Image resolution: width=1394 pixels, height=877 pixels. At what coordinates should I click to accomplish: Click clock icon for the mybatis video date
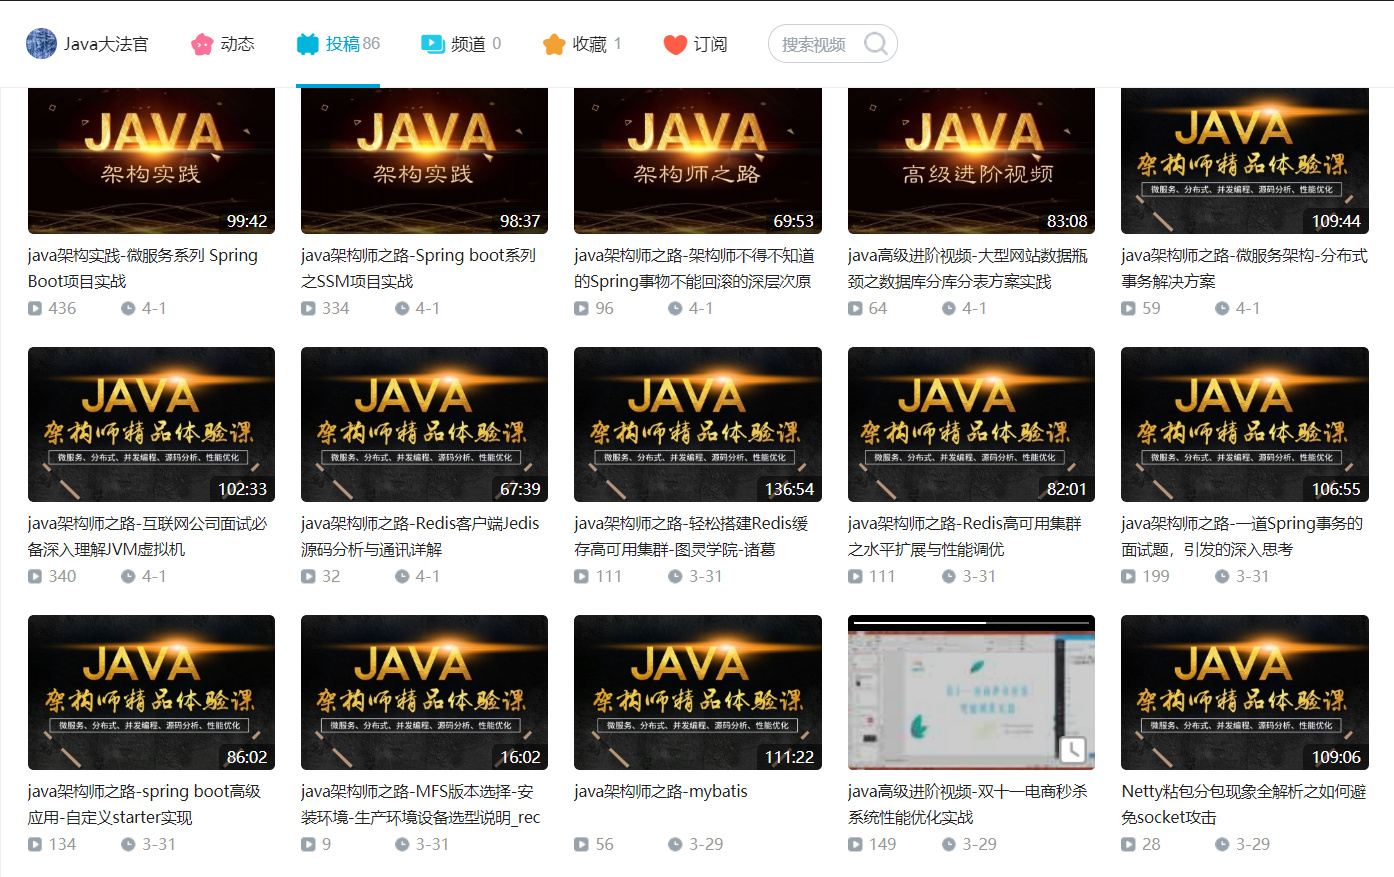[675, 844]
